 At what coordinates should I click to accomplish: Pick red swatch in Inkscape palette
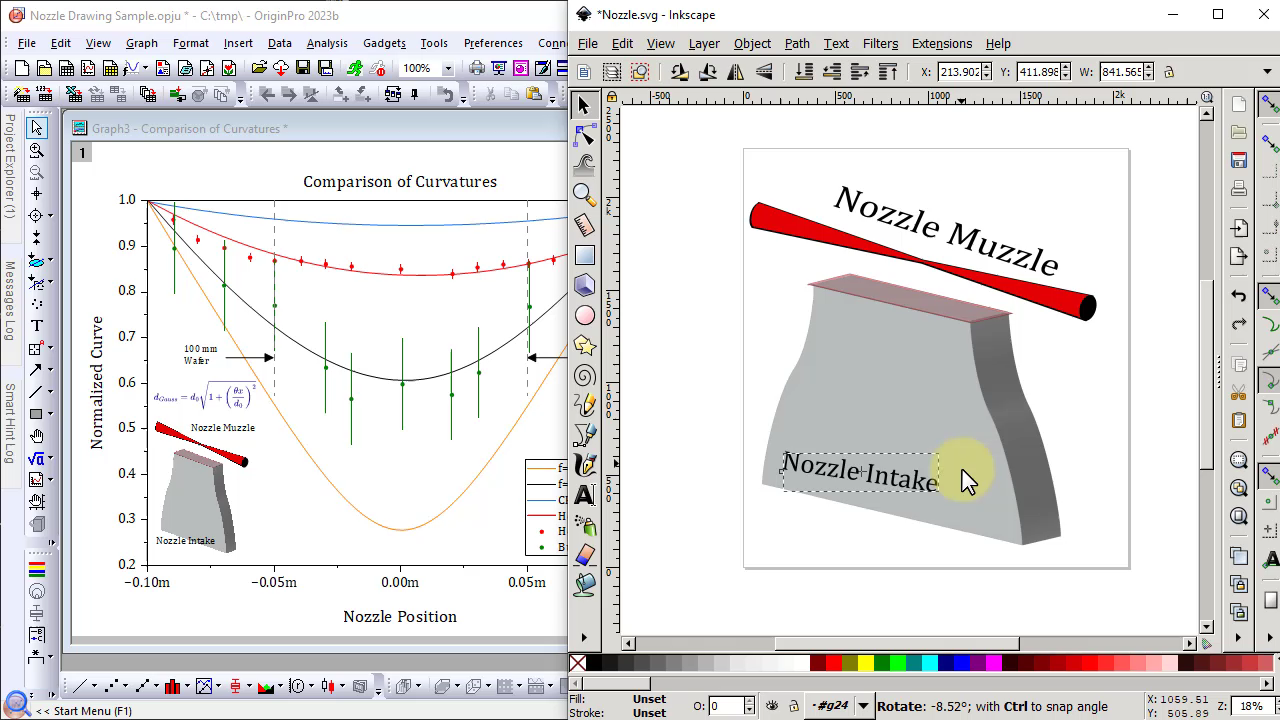click(x=833, y=663)
